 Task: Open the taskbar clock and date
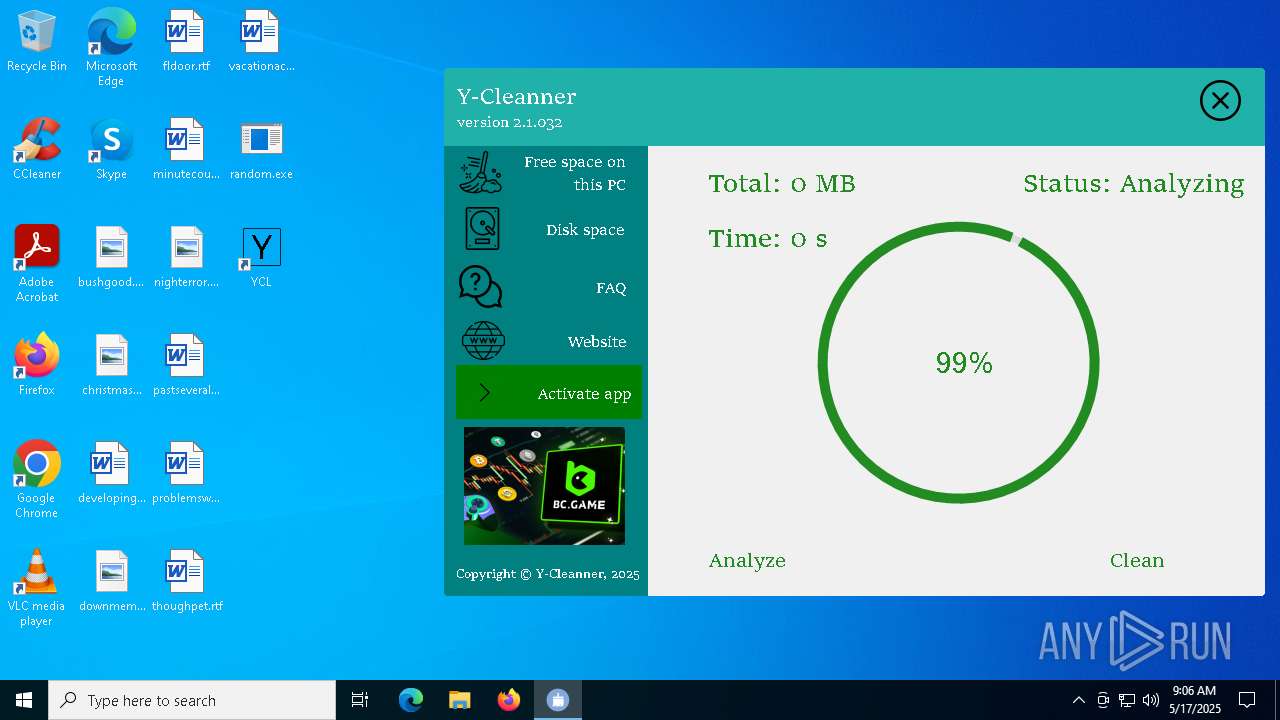pyautogui.click(x=1195, y=700)
